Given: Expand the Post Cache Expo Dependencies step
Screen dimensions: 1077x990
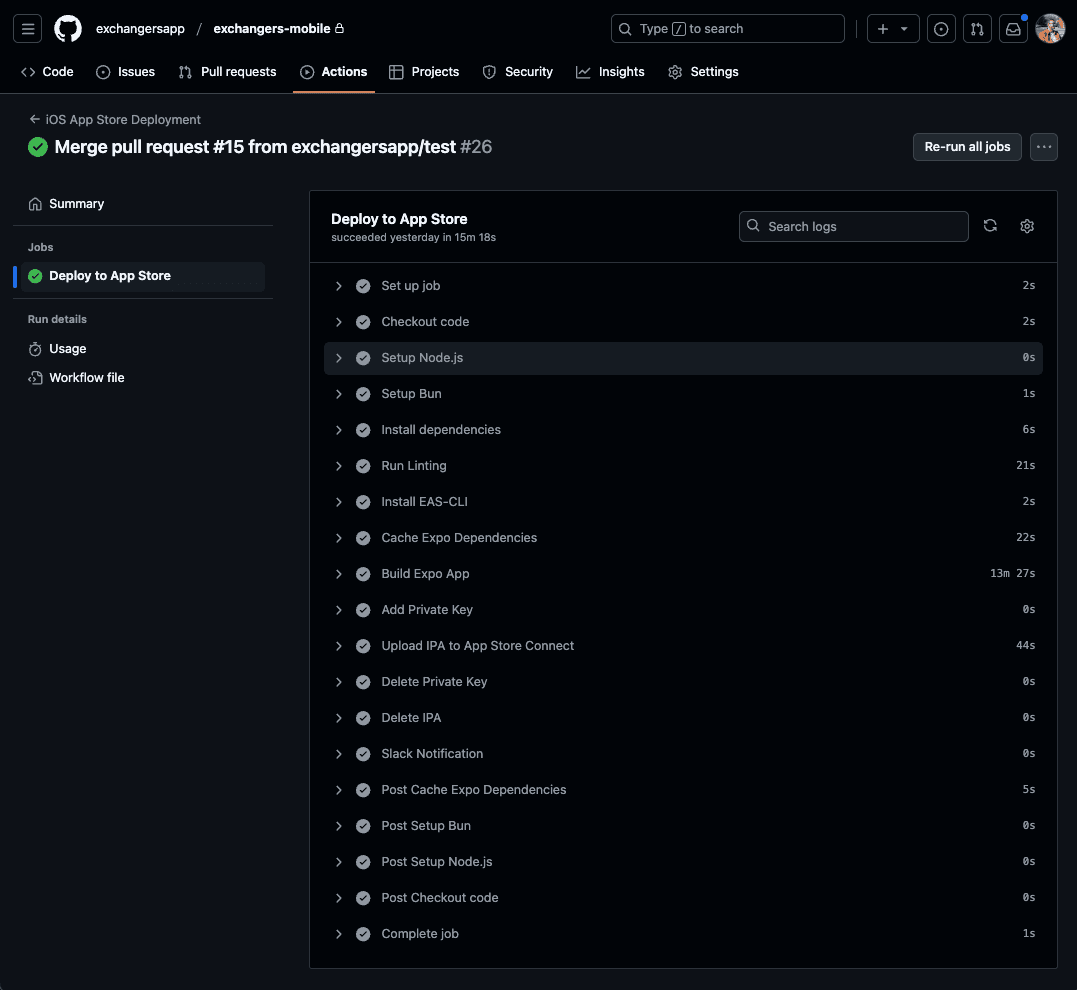Looking at the screenshot, I should [x=339, y=790].
